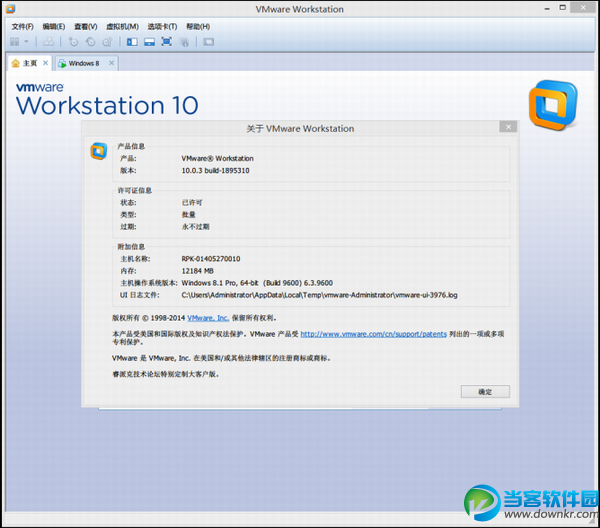Enter full screen mode icon

(166, 42)
